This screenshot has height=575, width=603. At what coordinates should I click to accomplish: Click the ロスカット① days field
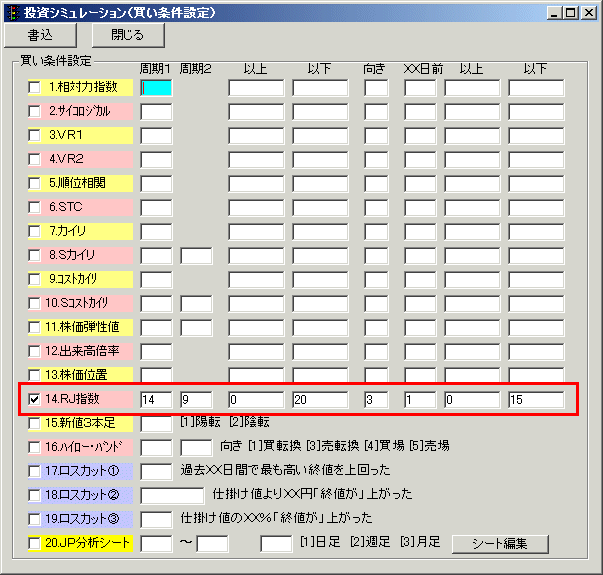(x=156, y=472)
